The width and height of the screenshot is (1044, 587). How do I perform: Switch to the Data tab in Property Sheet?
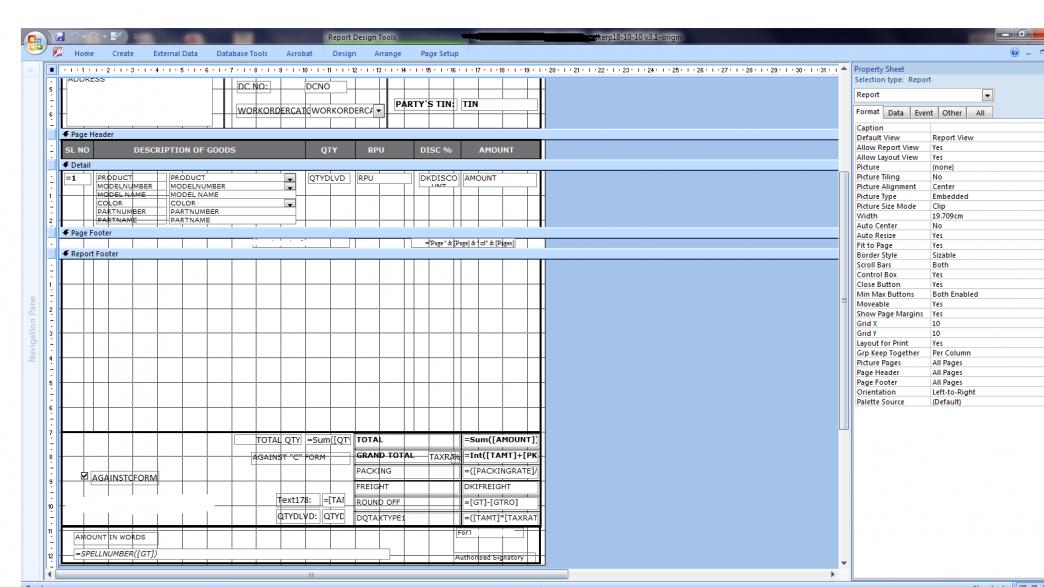tap(896, 113)
